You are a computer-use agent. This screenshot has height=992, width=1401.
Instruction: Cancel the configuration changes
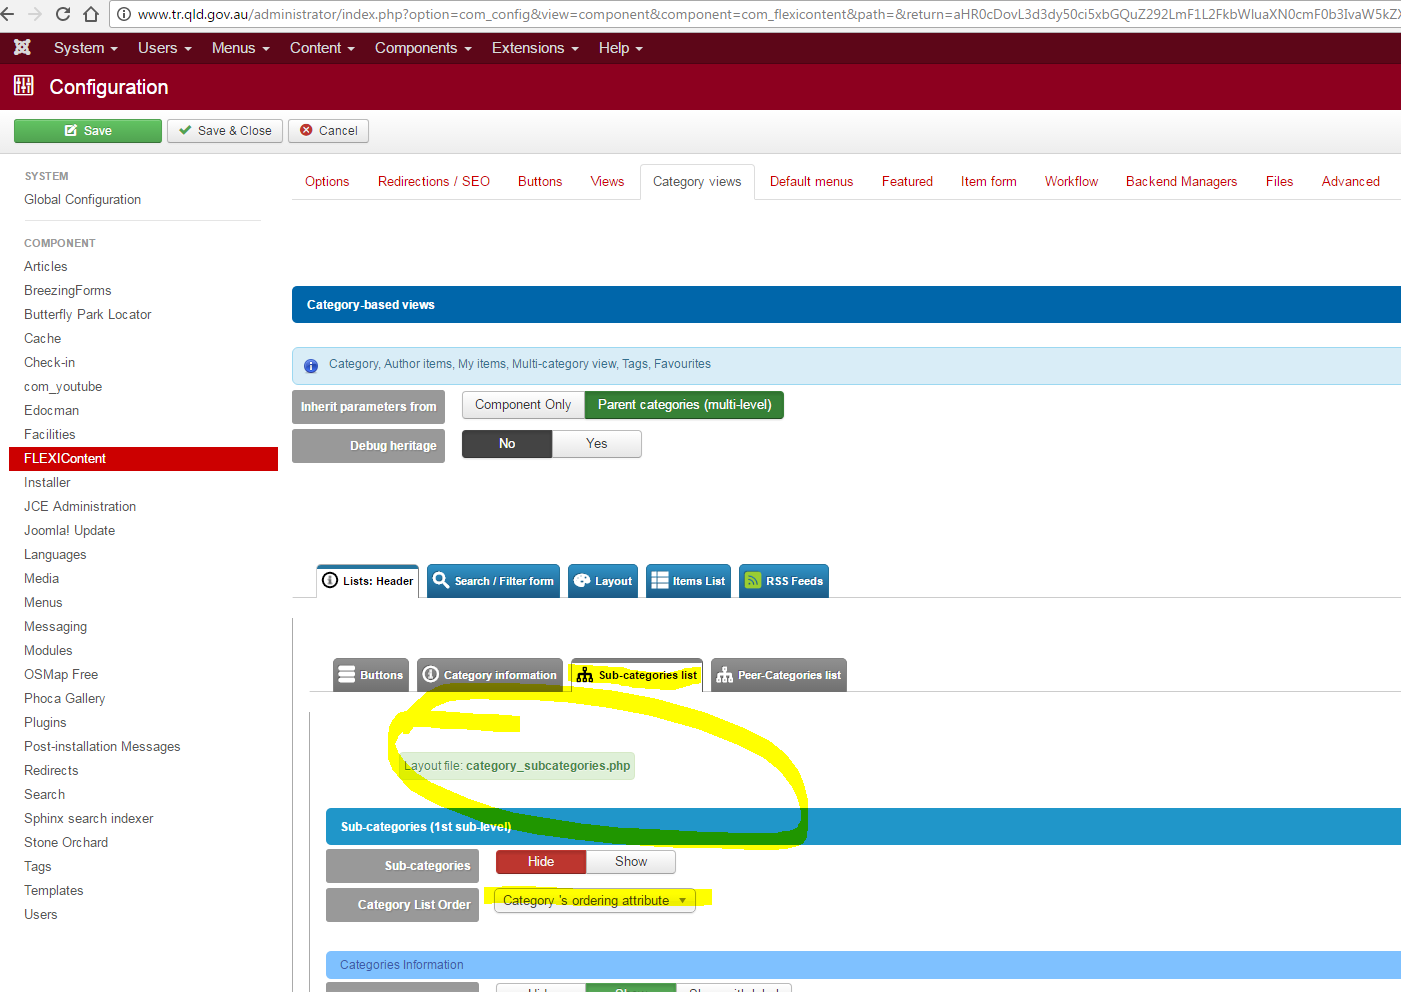pos(329,131)
